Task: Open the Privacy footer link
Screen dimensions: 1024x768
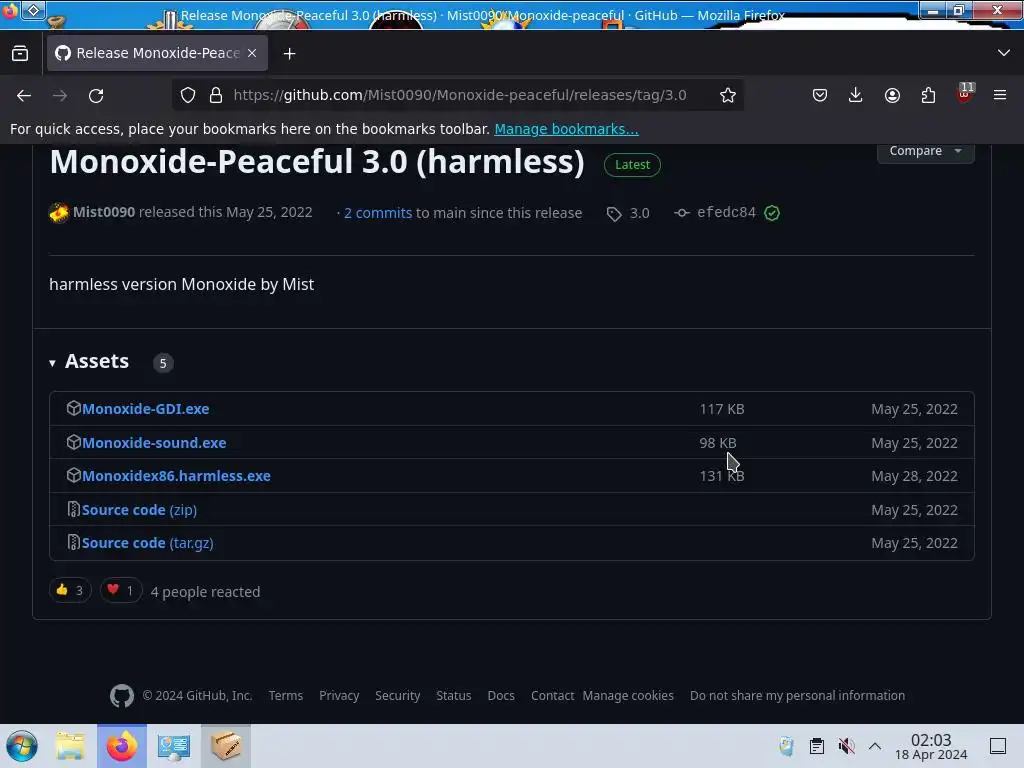Action: click(x=339, y=696)
